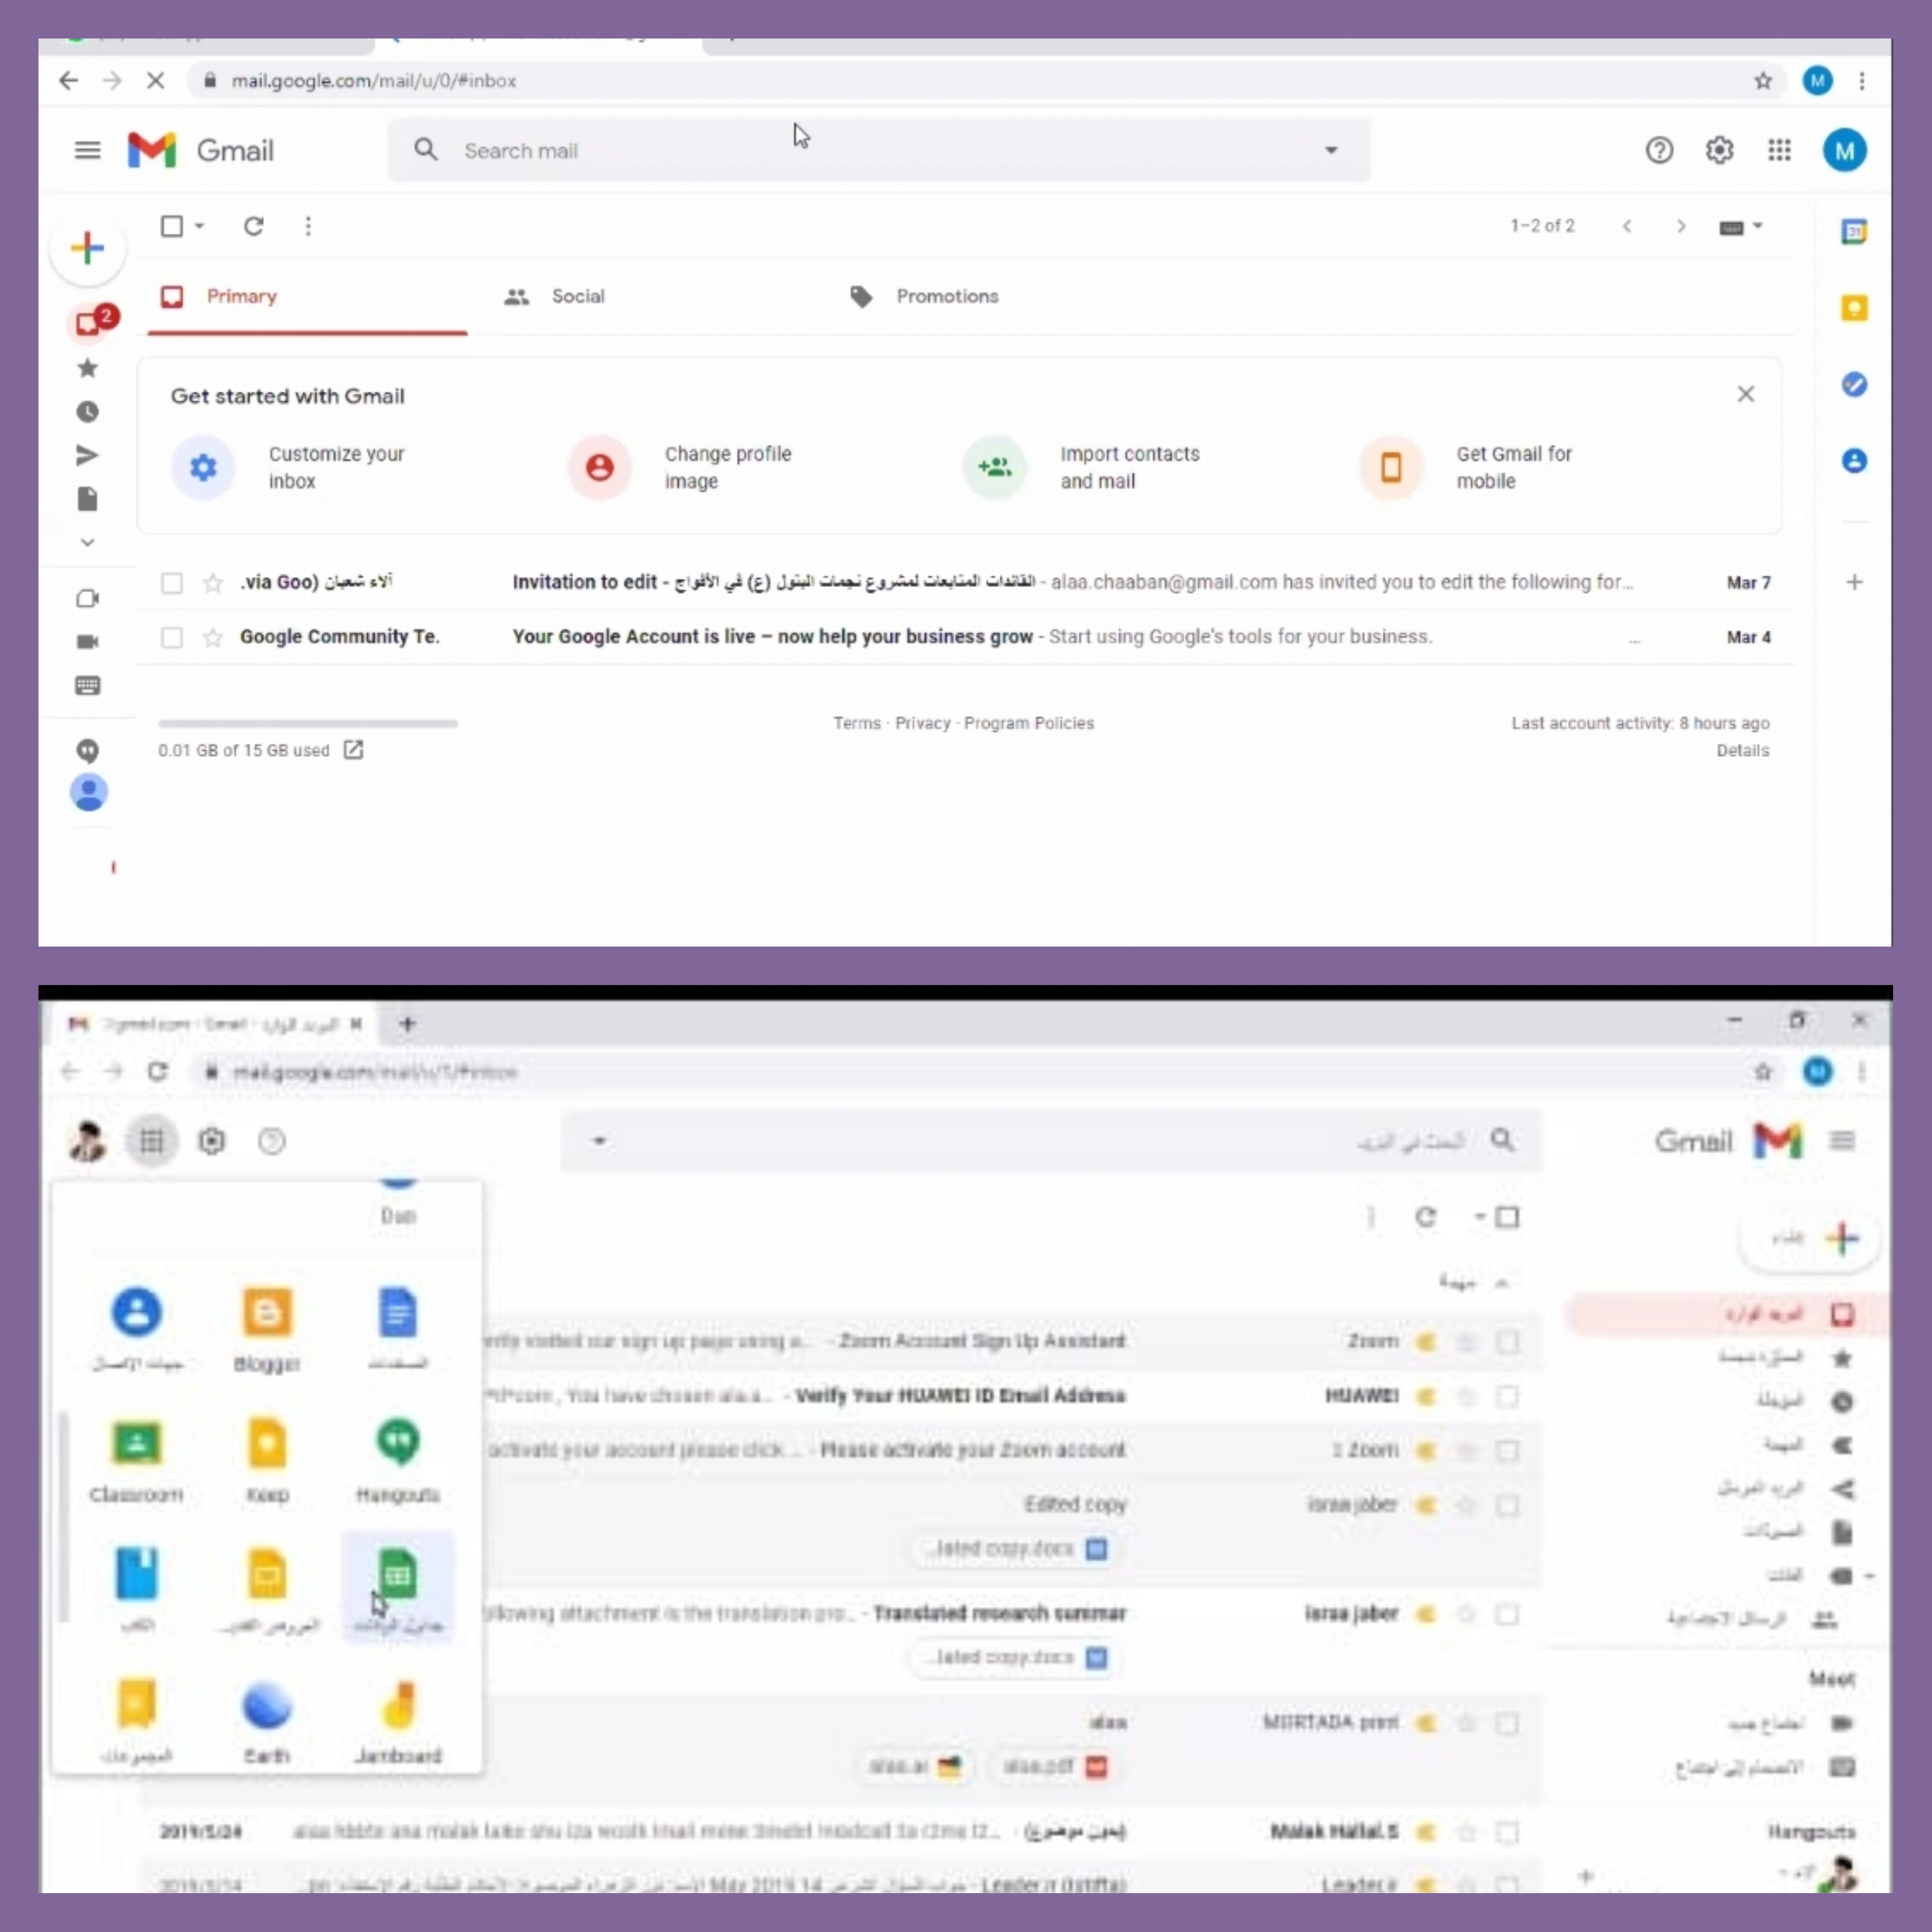Expand search options dropdown arrow
This screenshot has width=1932, height=1932.
pyautogui.click(x=1331, y=151)
